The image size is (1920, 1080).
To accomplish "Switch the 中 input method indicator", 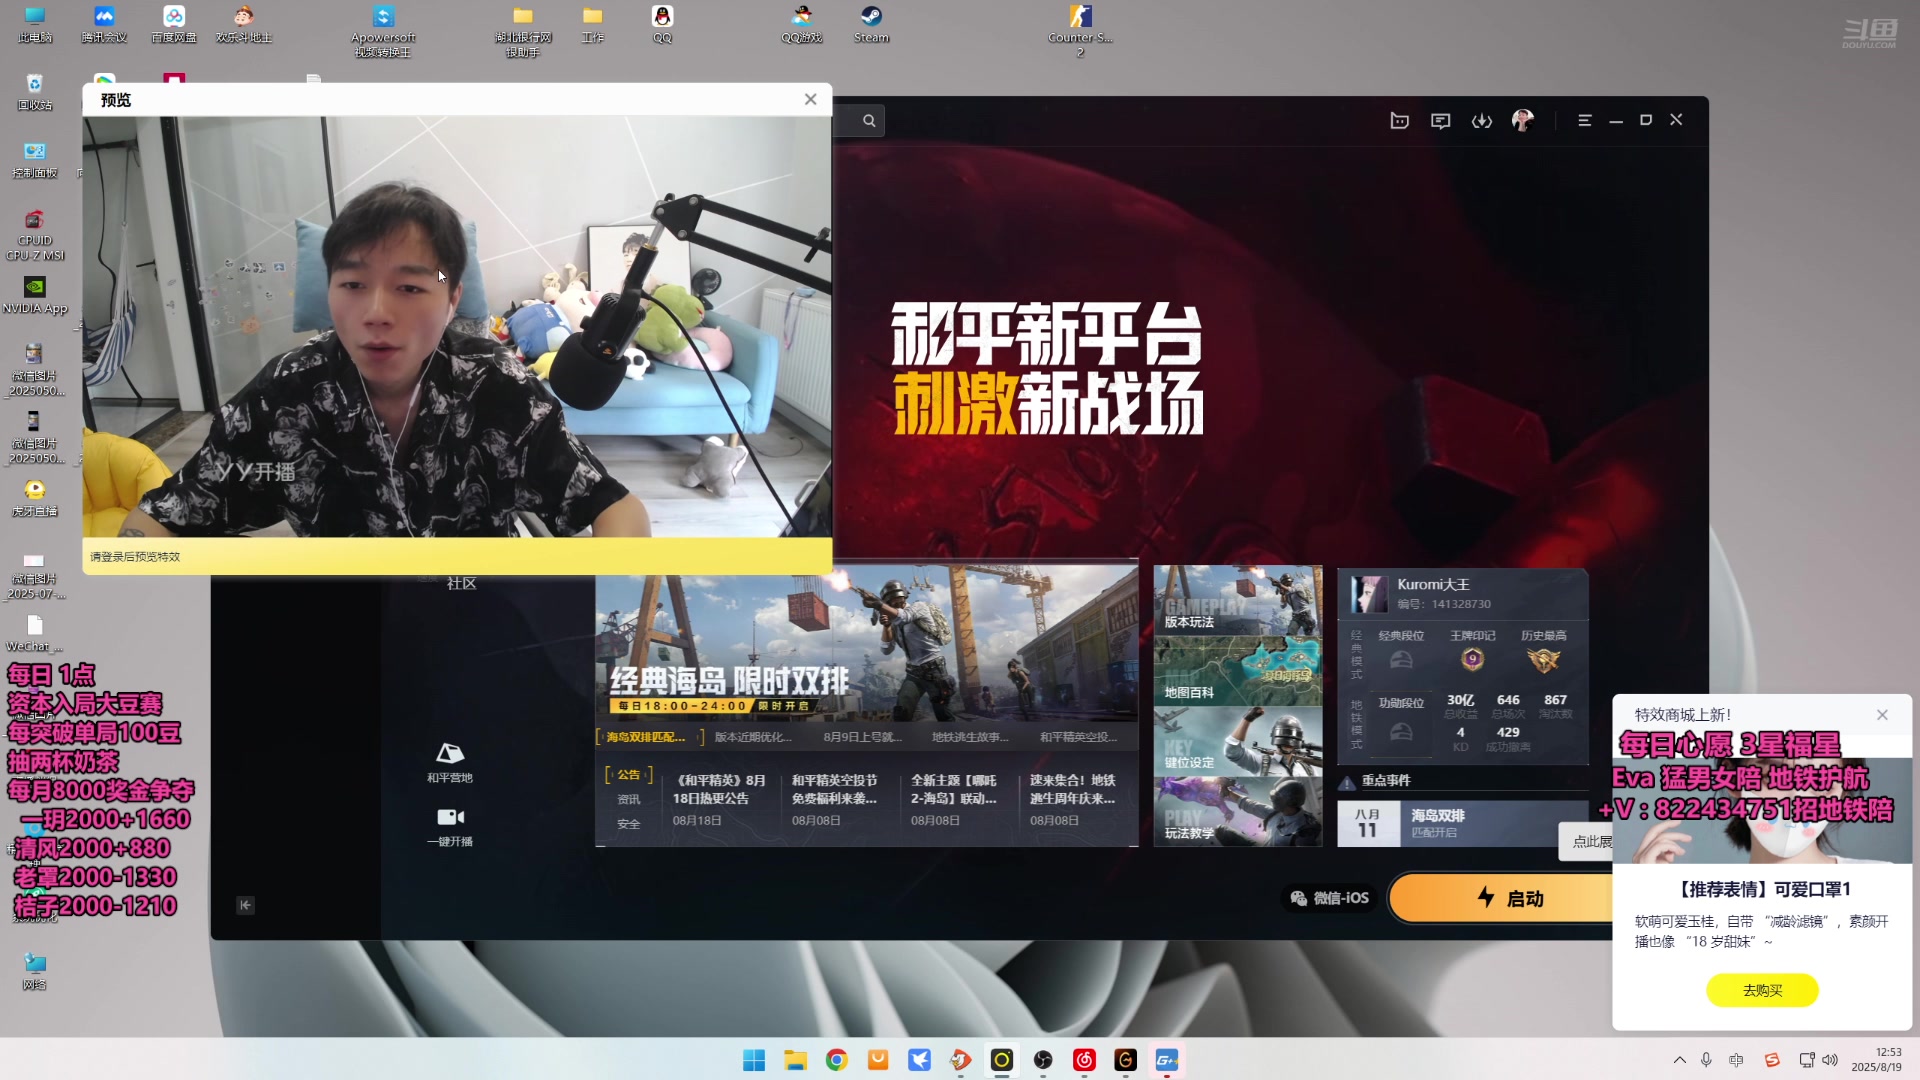I will point(1736,1060).
